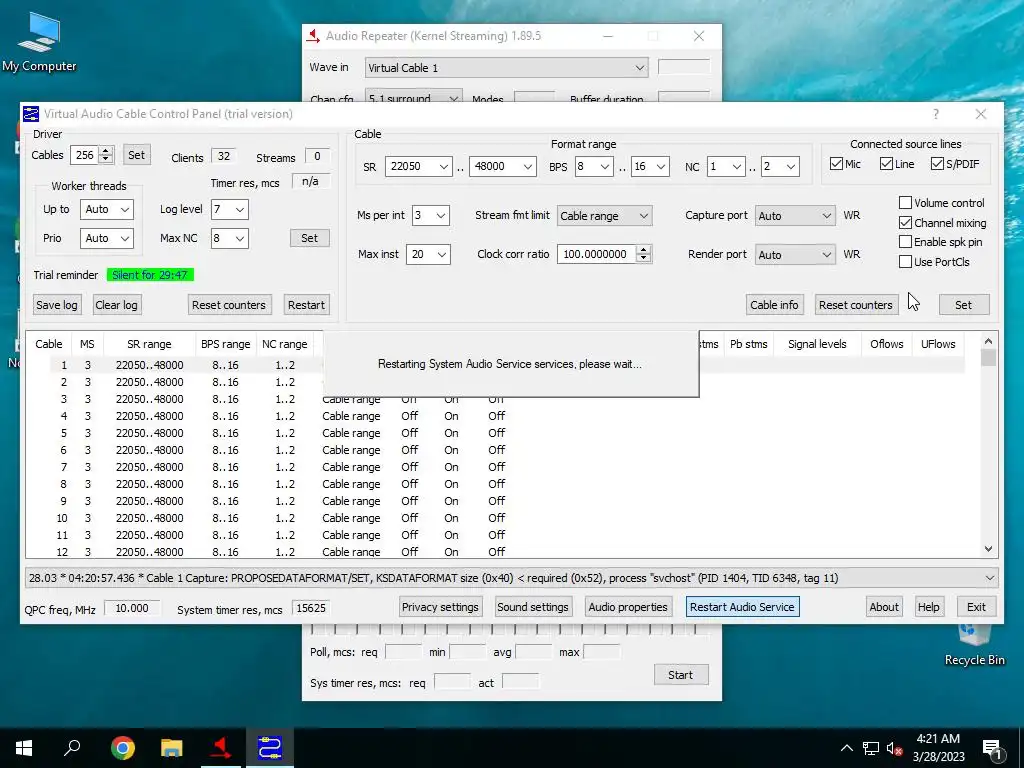Image resolution: width=1024 pixels, height=768 pixels.
Task: Open Audio properties
Action: [628, 607]
